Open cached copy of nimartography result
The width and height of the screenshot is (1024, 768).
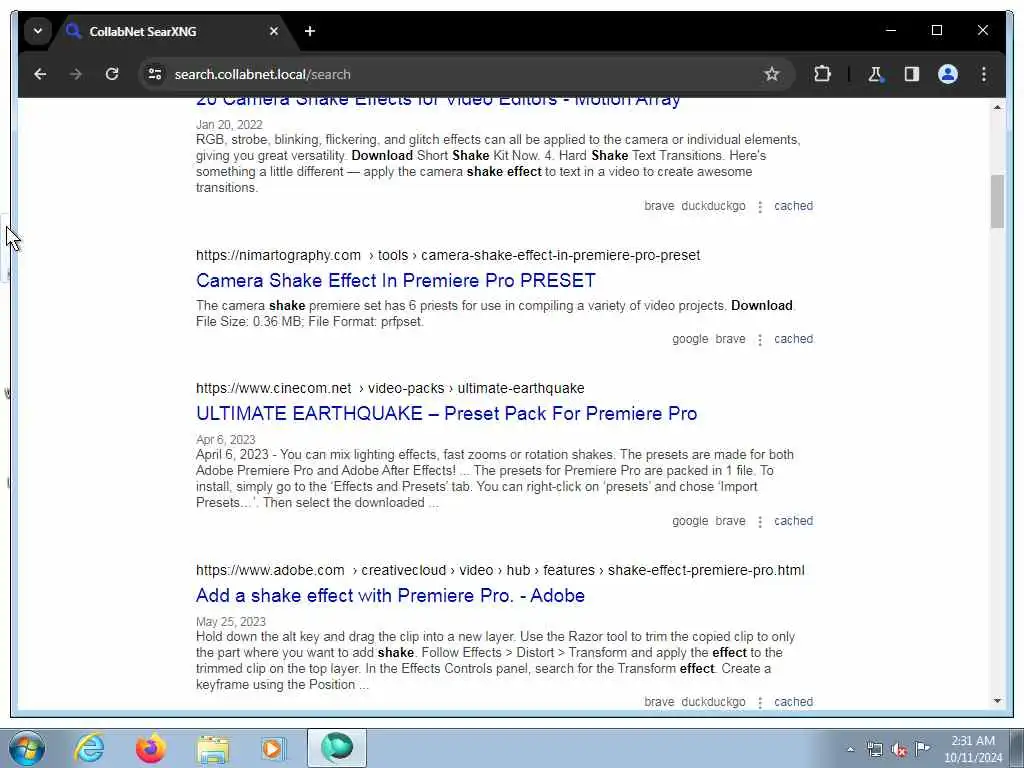[x=793, y=340]
